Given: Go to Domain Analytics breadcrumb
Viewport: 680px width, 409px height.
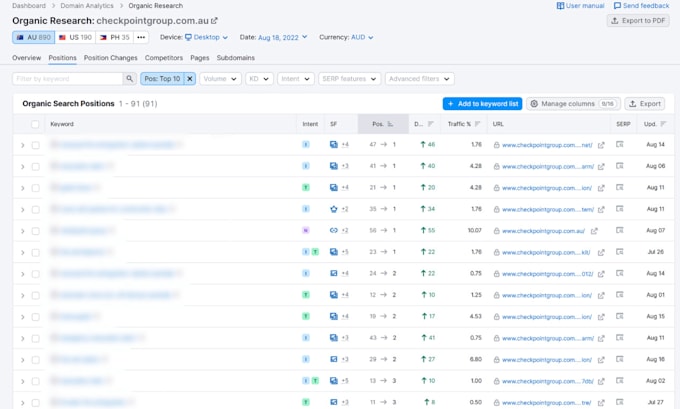Looking at the screenshot, I should (87, 6).
